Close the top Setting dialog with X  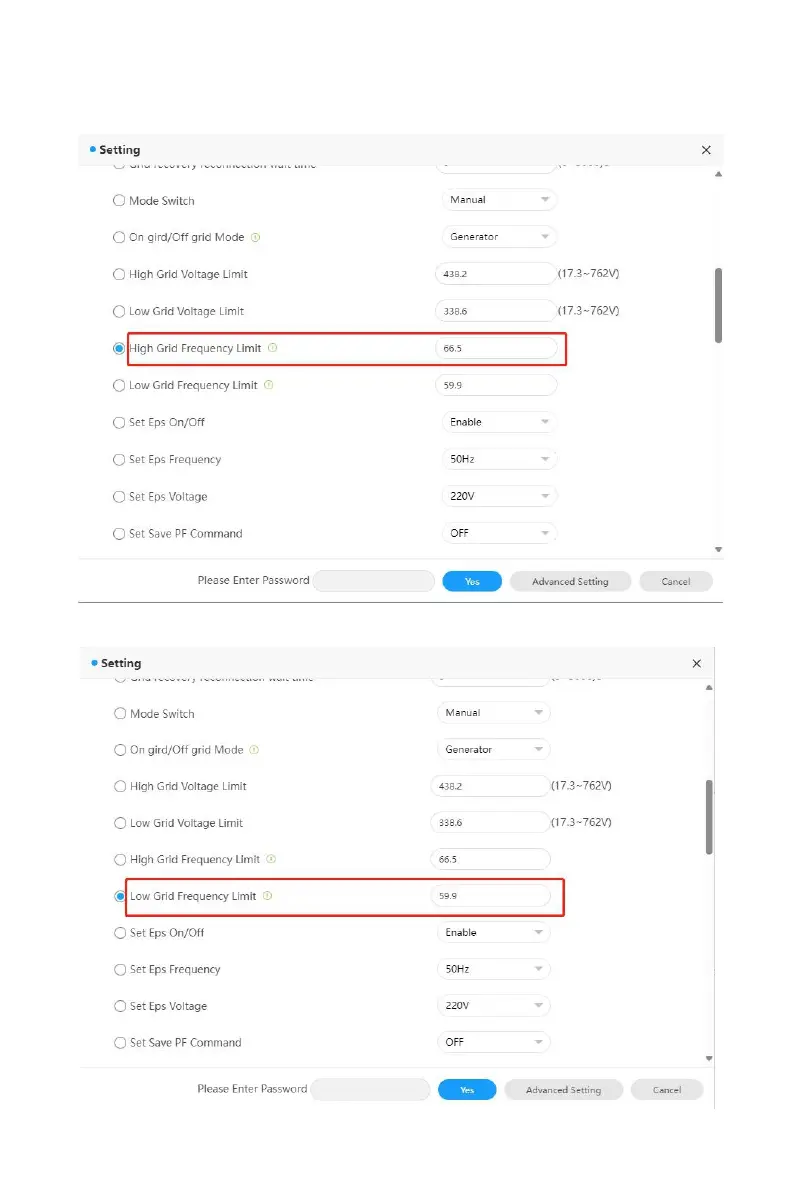click(706, 150)
